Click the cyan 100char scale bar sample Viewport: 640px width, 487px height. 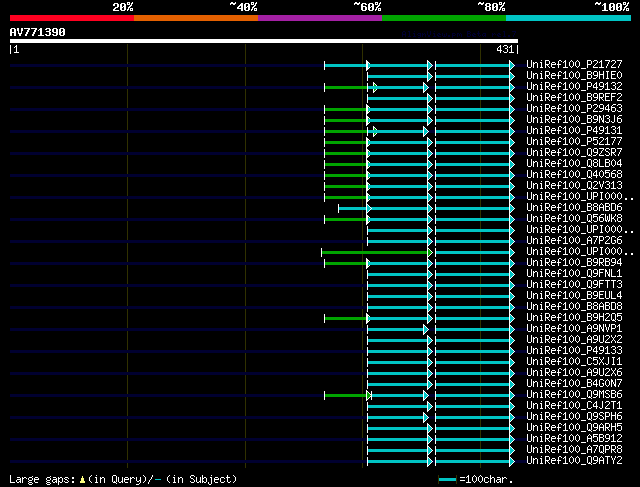tap(447, 480)
